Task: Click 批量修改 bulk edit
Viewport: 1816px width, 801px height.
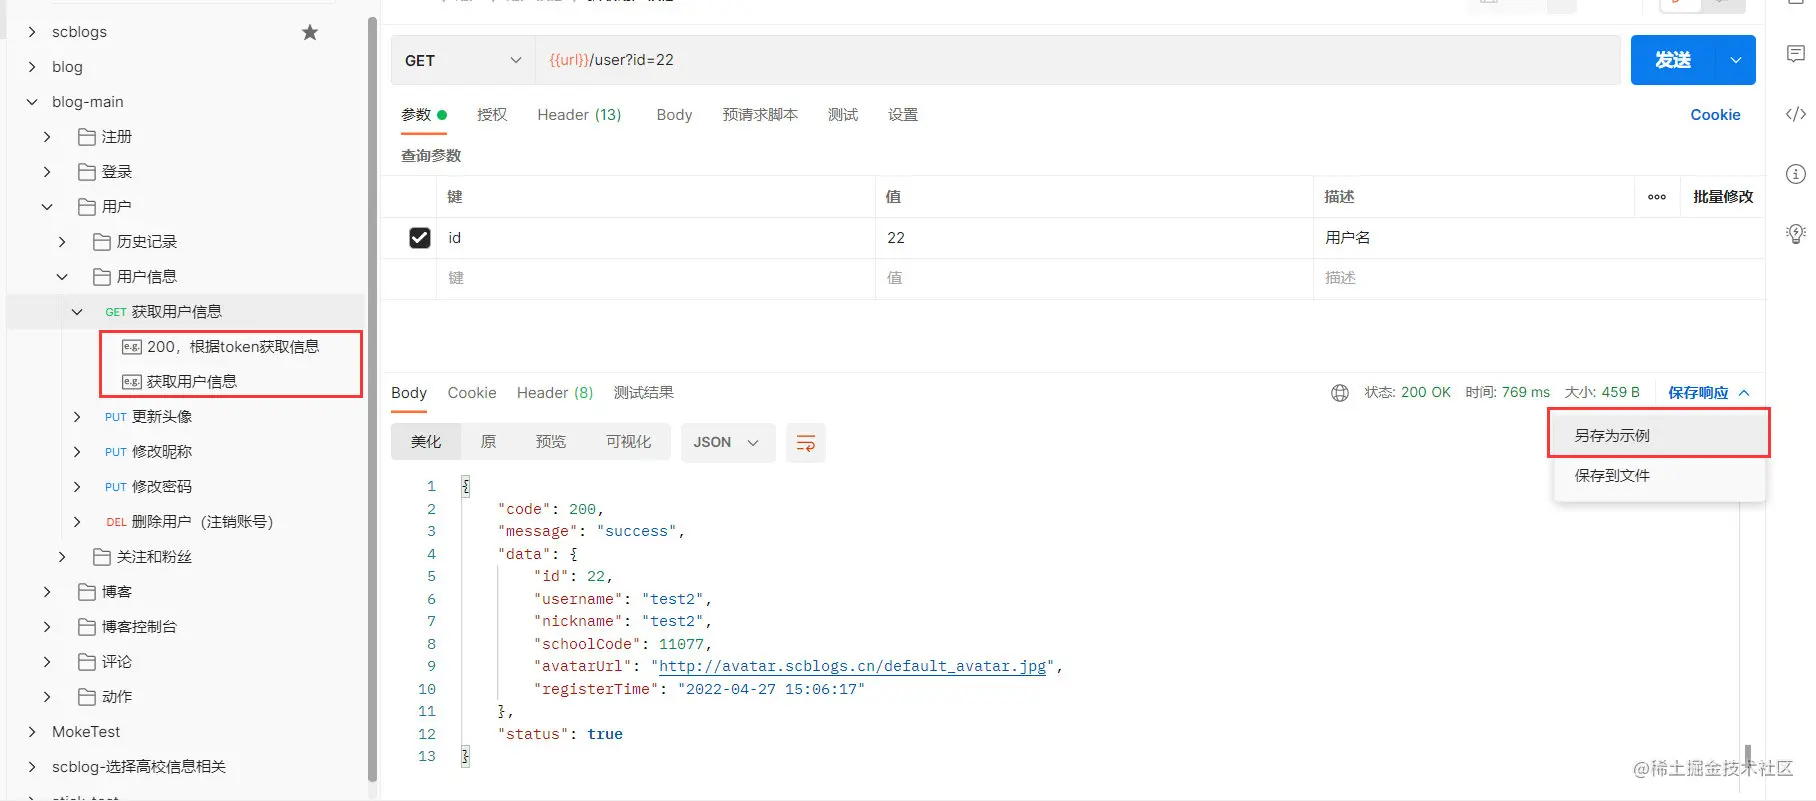Action: (1723, 197)
